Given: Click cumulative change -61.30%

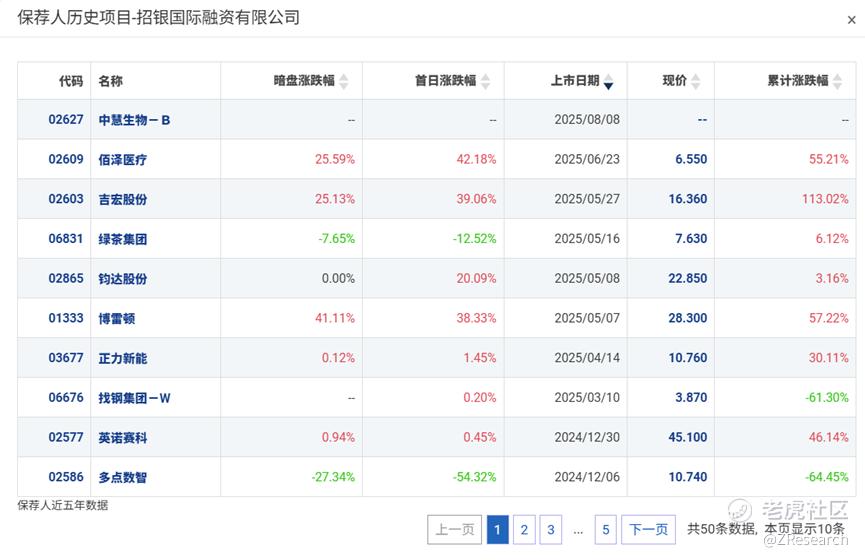Looking at the screenshot, I should point(826,398).
